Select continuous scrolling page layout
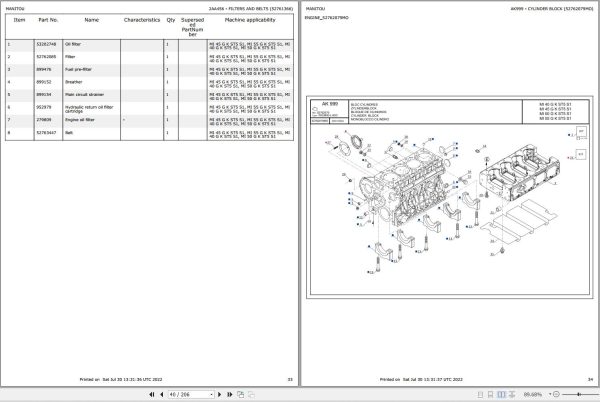This screenshot has width=600, height=402. coord(490,394)
